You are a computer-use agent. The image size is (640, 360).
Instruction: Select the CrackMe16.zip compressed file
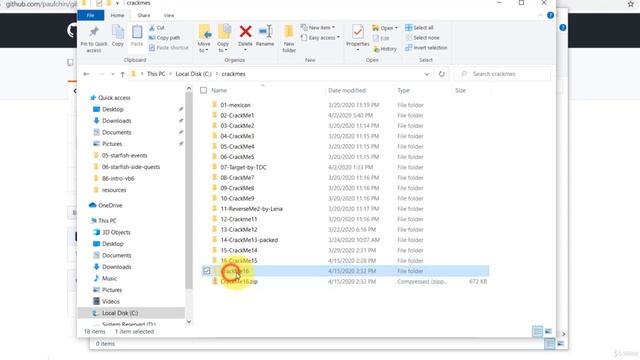pyautogui.click(x=238, y=282)
